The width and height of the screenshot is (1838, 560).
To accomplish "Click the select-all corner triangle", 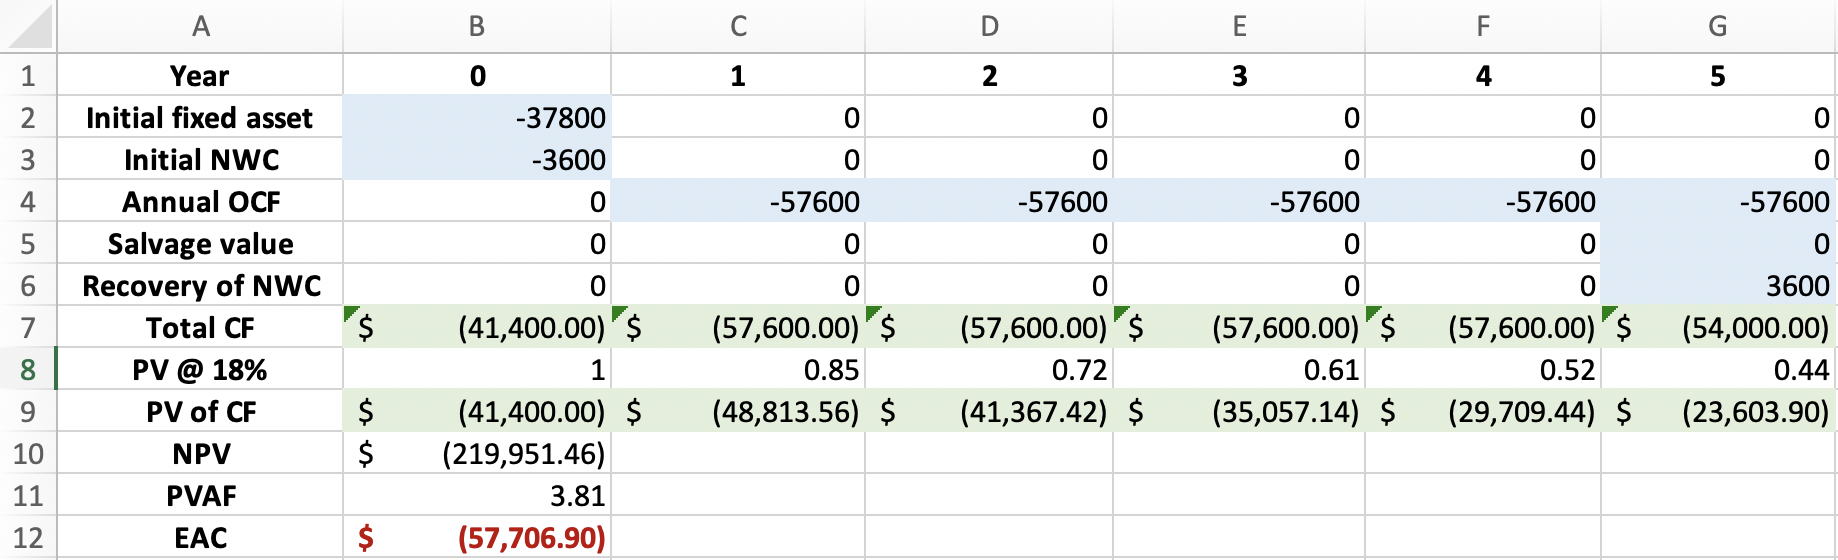I will (x=29, y=26).
